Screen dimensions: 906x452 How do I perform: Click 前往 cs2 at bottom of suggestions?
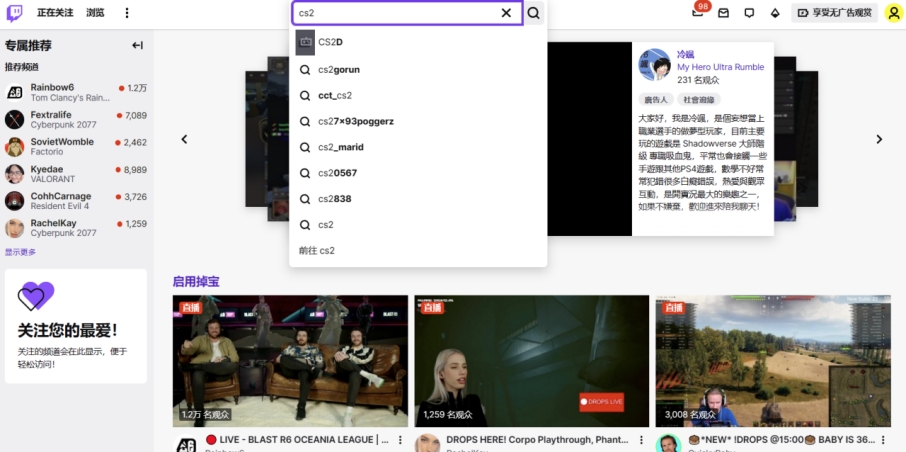(418, 250)
